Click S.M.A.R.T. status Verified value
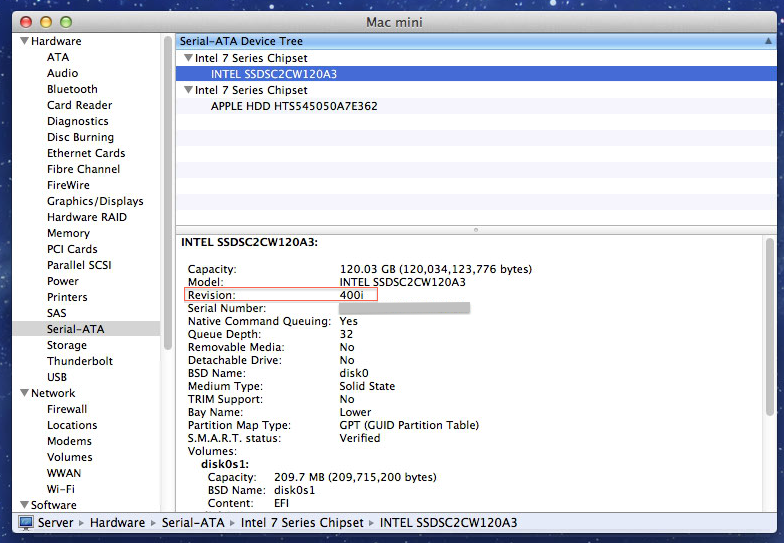 tap(360, 438)
